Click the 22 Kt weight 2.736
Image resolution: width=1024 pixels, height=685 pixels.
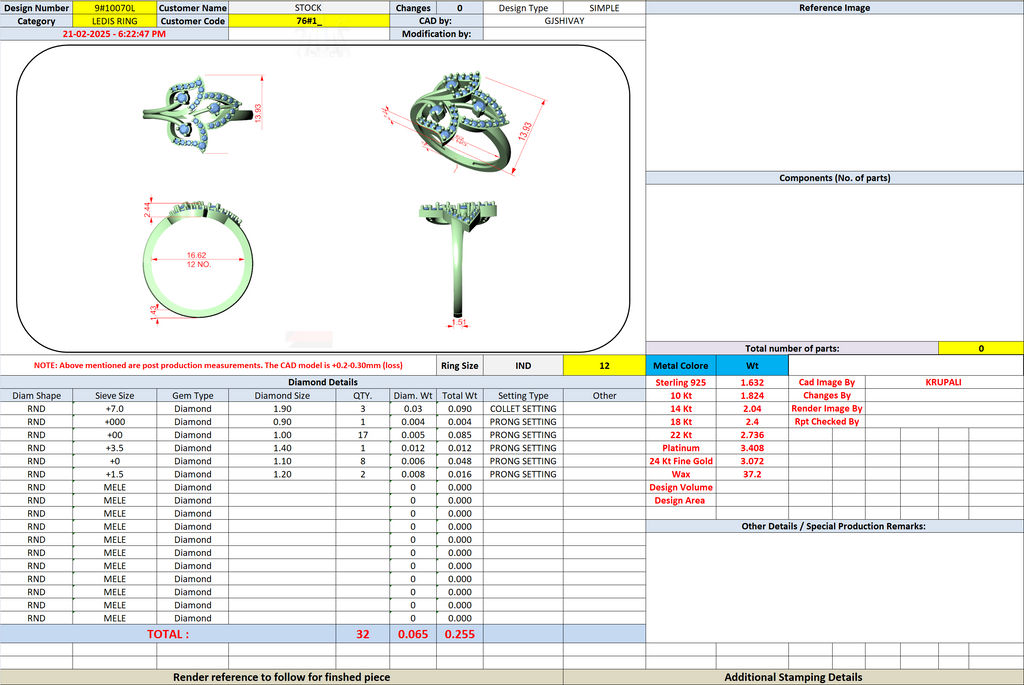(x=752, y=435)
